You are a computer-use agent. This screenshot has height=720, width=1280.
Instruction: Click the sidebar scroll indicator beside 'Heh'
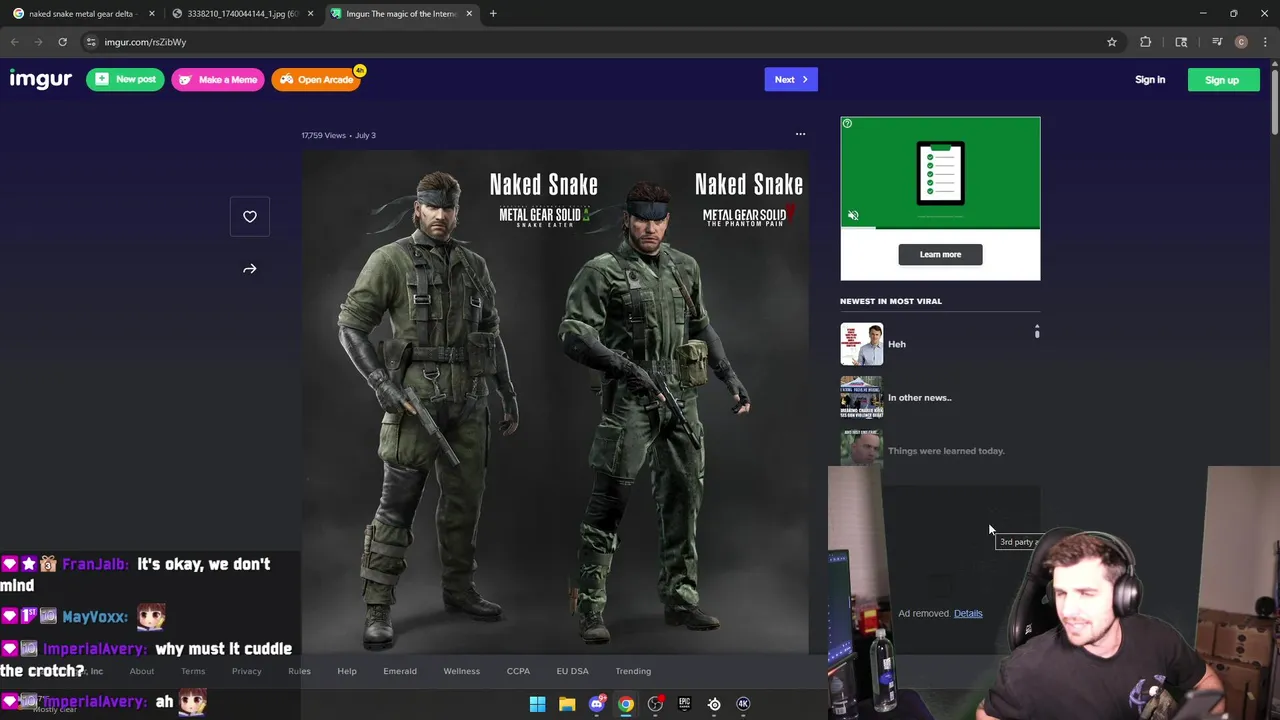pos(1037,332)
